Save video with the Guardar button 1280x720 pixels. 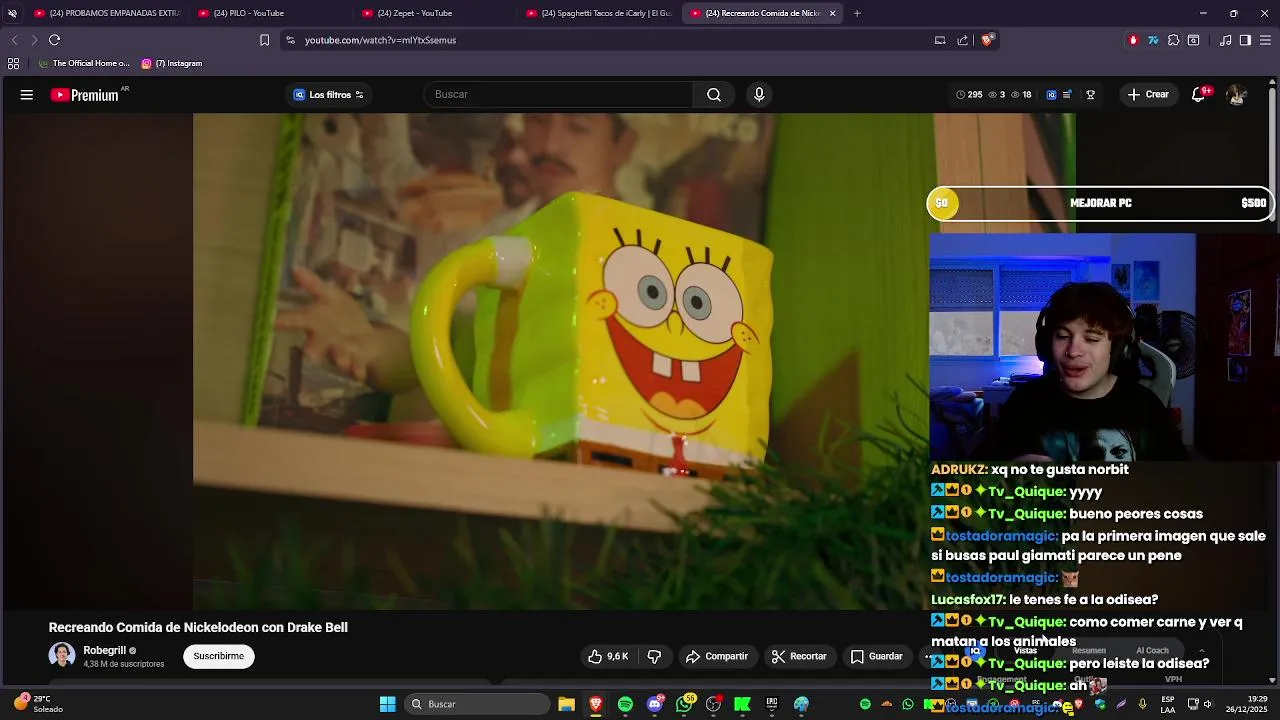tap(876, 656)
